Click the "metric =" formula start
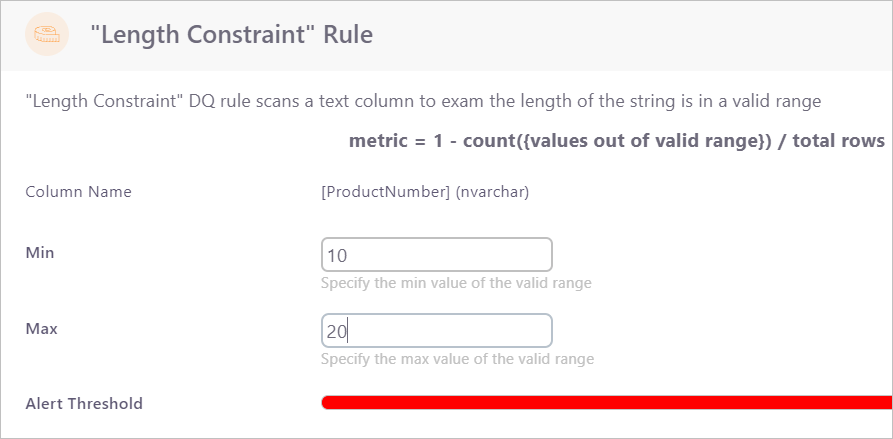Viewport: 893px width, 439px height. (x=379, y=141)
